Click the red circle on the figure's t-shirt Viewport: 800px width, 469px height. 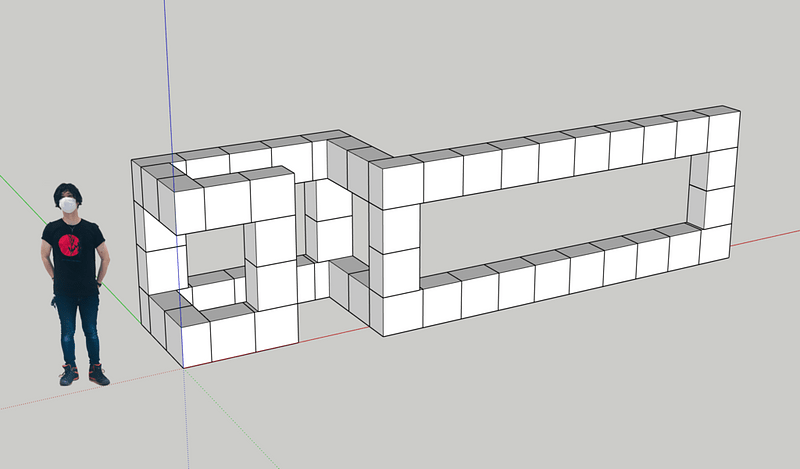69,244
